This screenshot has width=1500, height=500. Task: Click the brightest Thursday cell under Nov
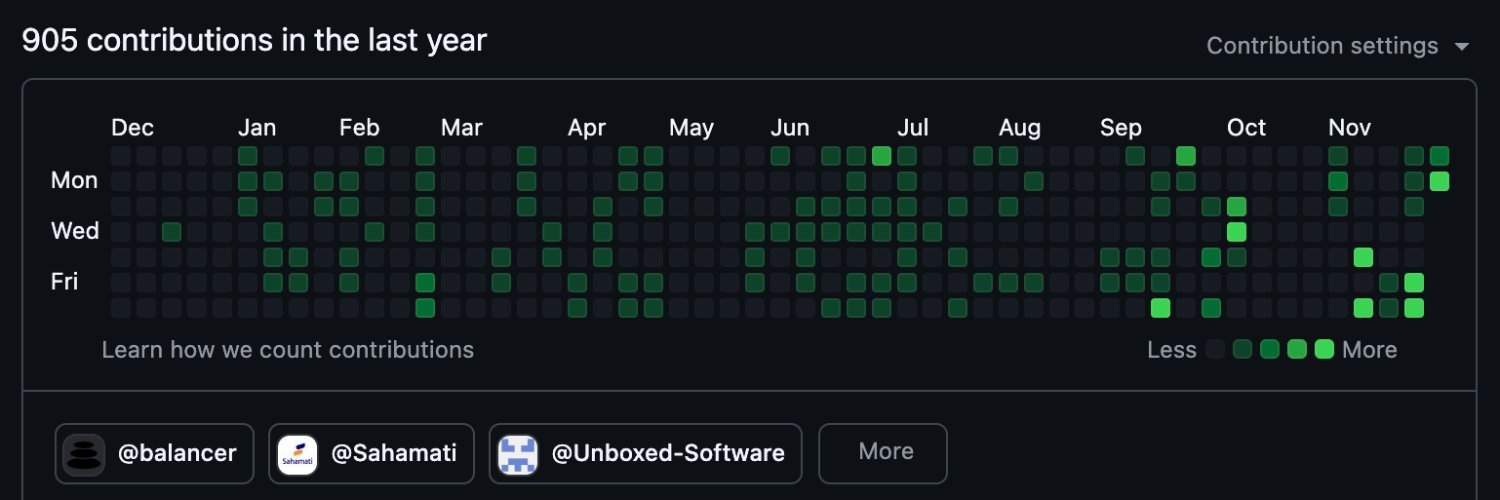pos(1363,257)
